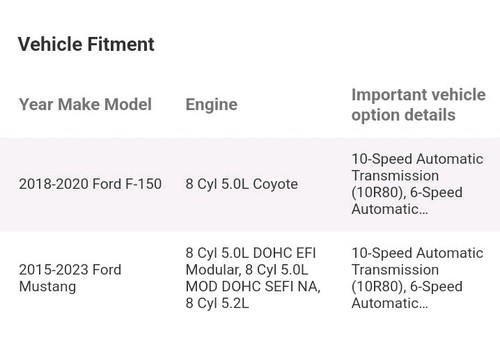
Task: Click the MOD DOHC SEFI NA engine line
Action: click(x=253, y=287)
